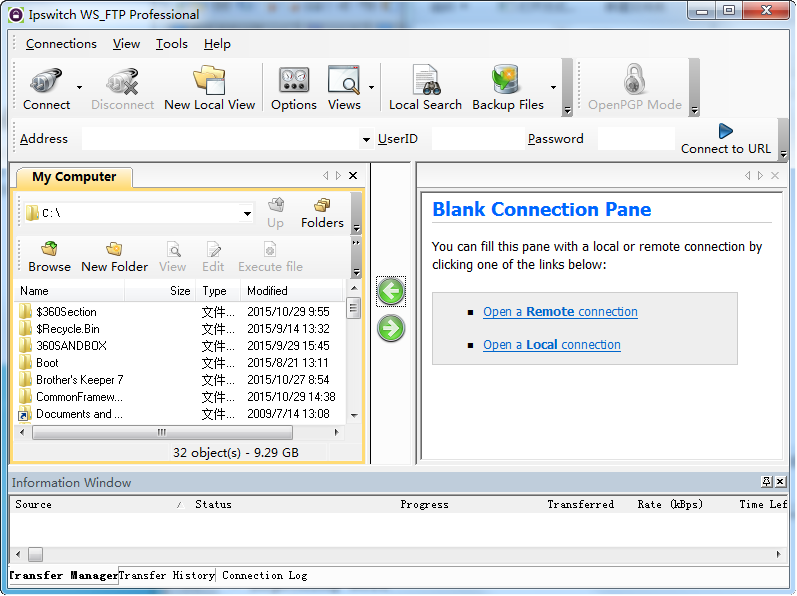Screen dimensions: 797x596
Task: Create a New Folder in local pane
Action: [x=114, y=256]
